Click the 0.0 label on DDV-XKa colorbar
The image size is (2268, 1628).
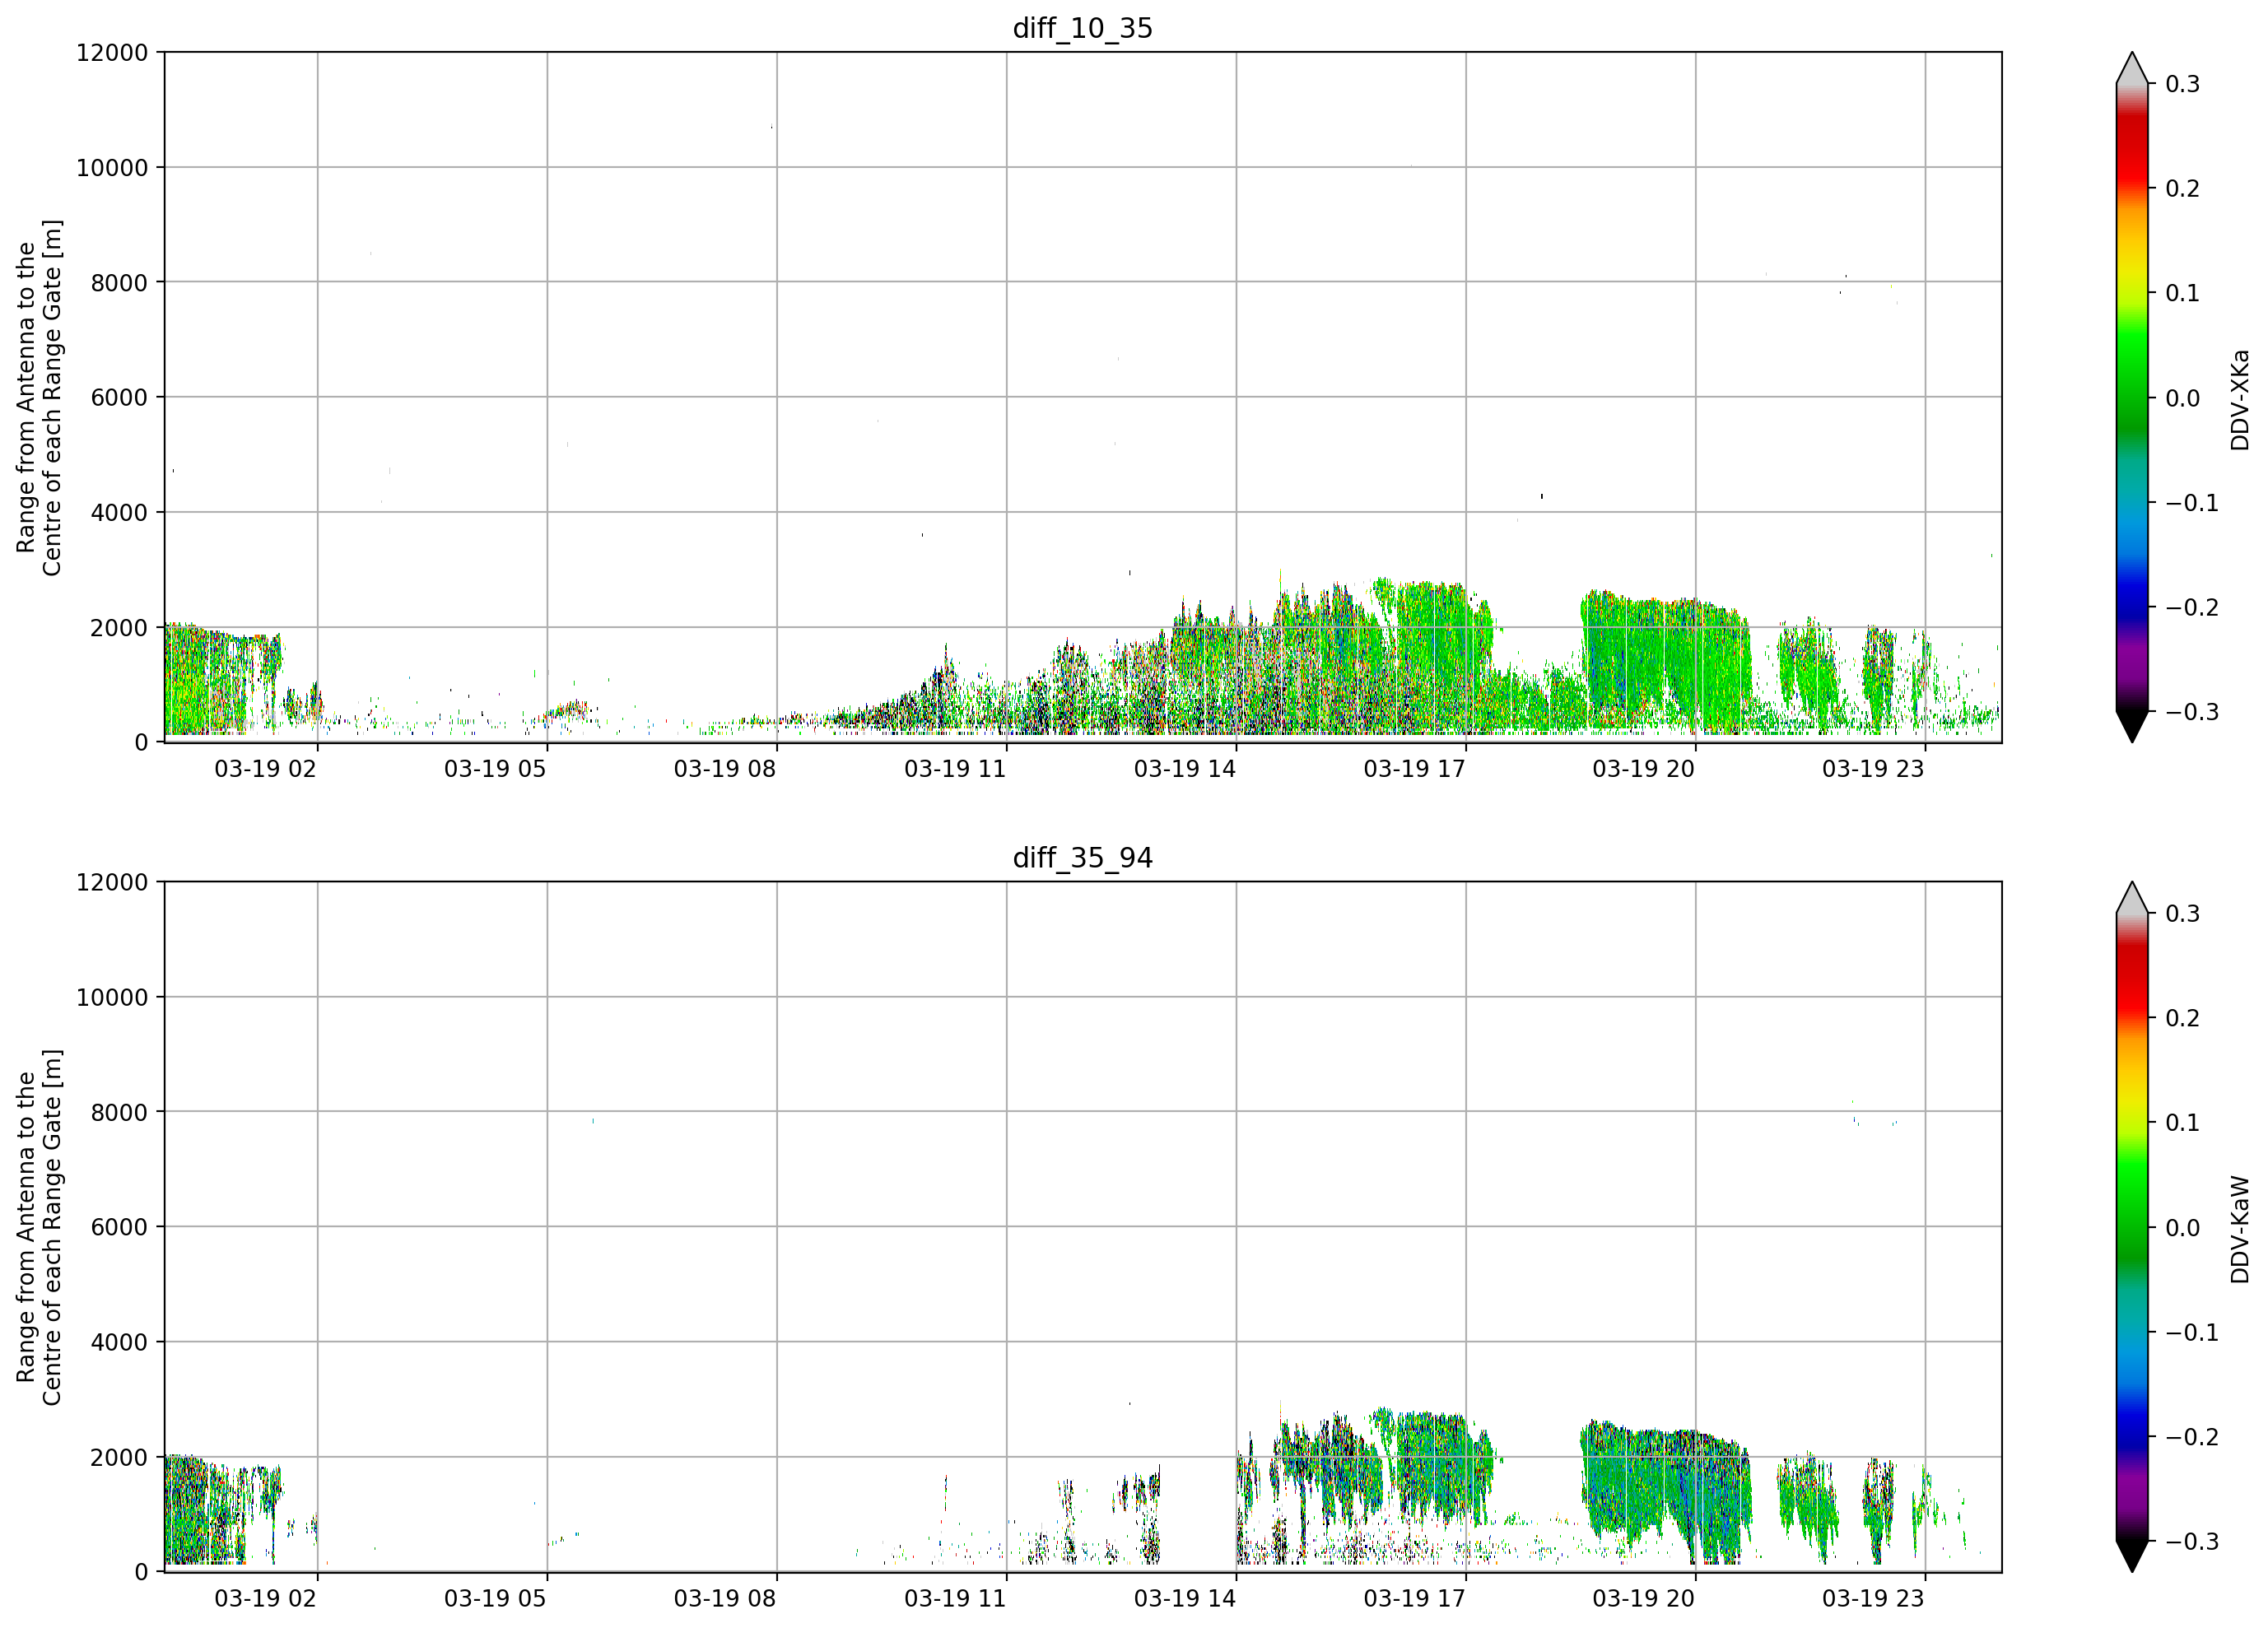[2182, 398]
